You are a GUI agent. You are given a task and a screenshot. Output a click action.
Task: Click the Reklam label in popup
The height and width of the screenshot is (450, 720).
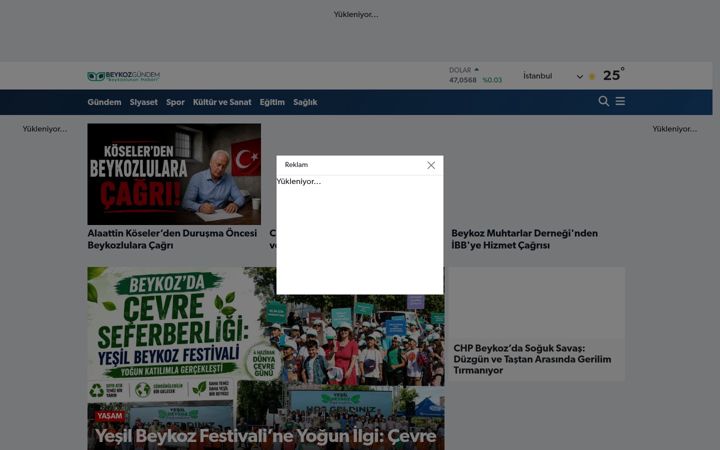click(296, 165)
